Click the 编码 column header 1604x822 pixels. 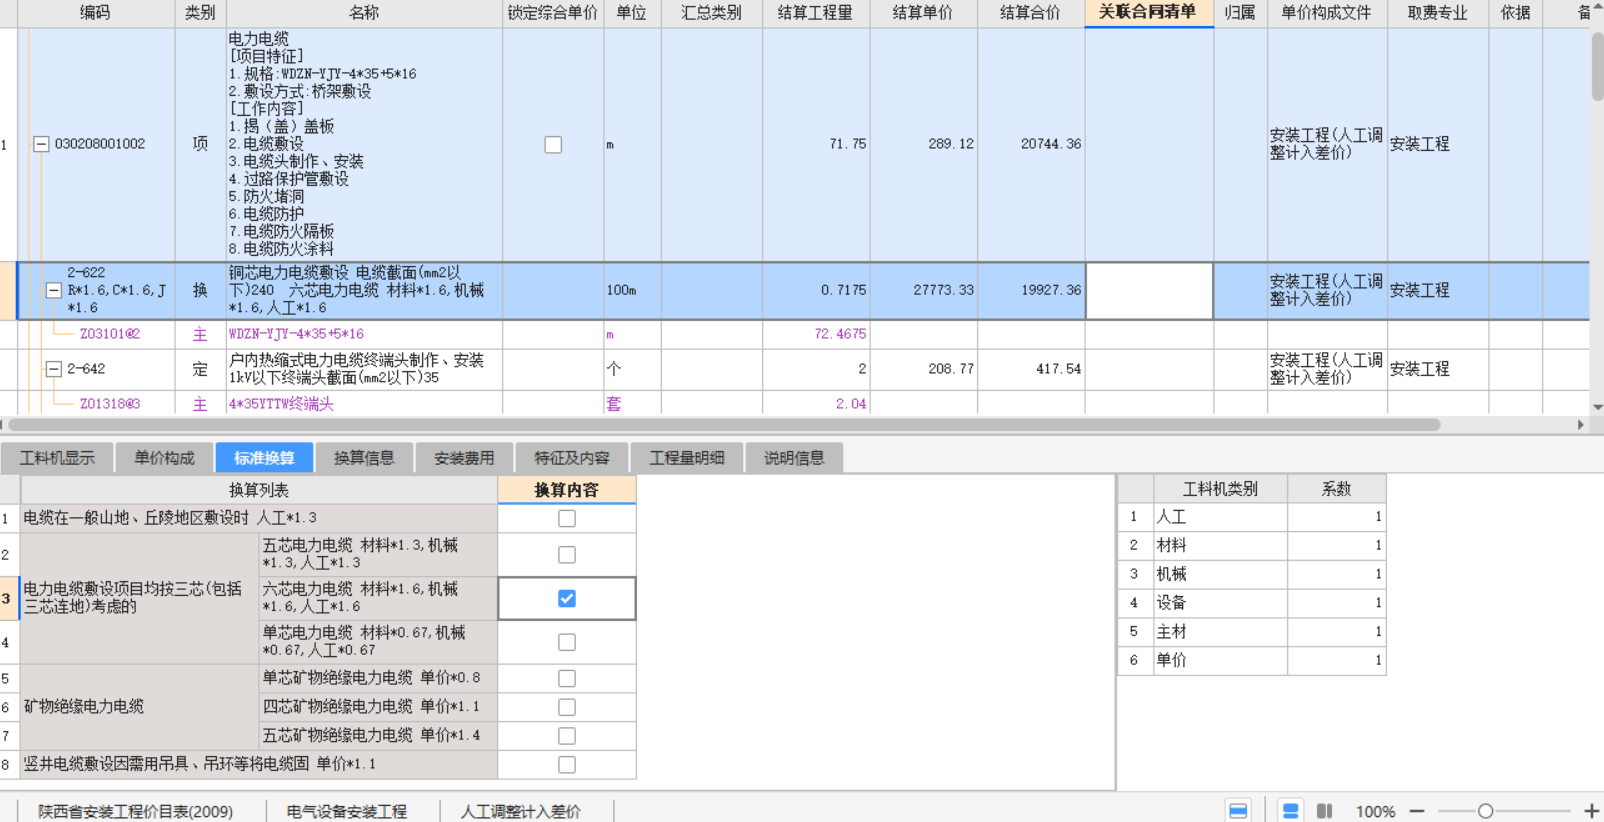96,13
